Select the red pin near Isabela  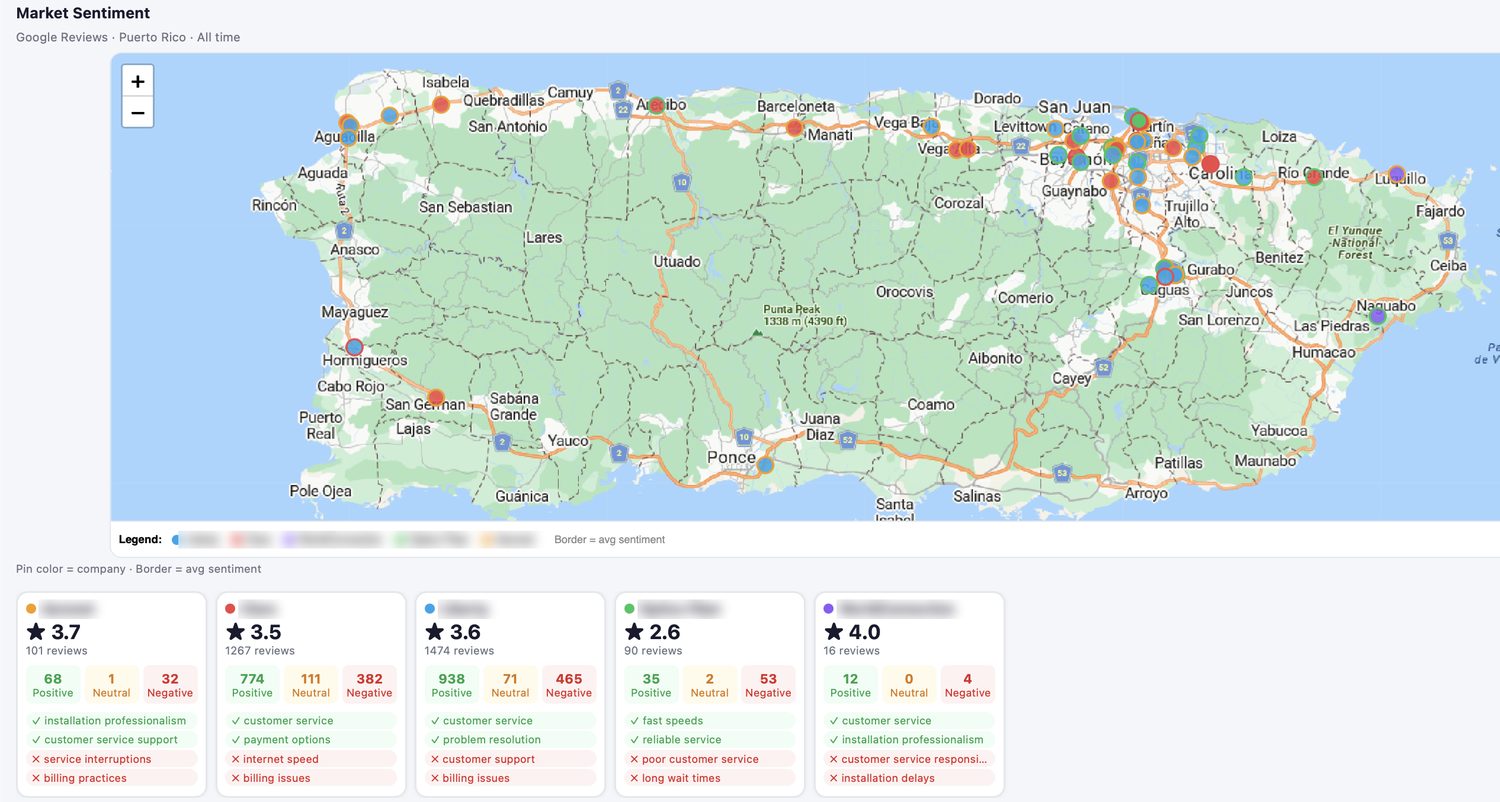pos(441,104)
